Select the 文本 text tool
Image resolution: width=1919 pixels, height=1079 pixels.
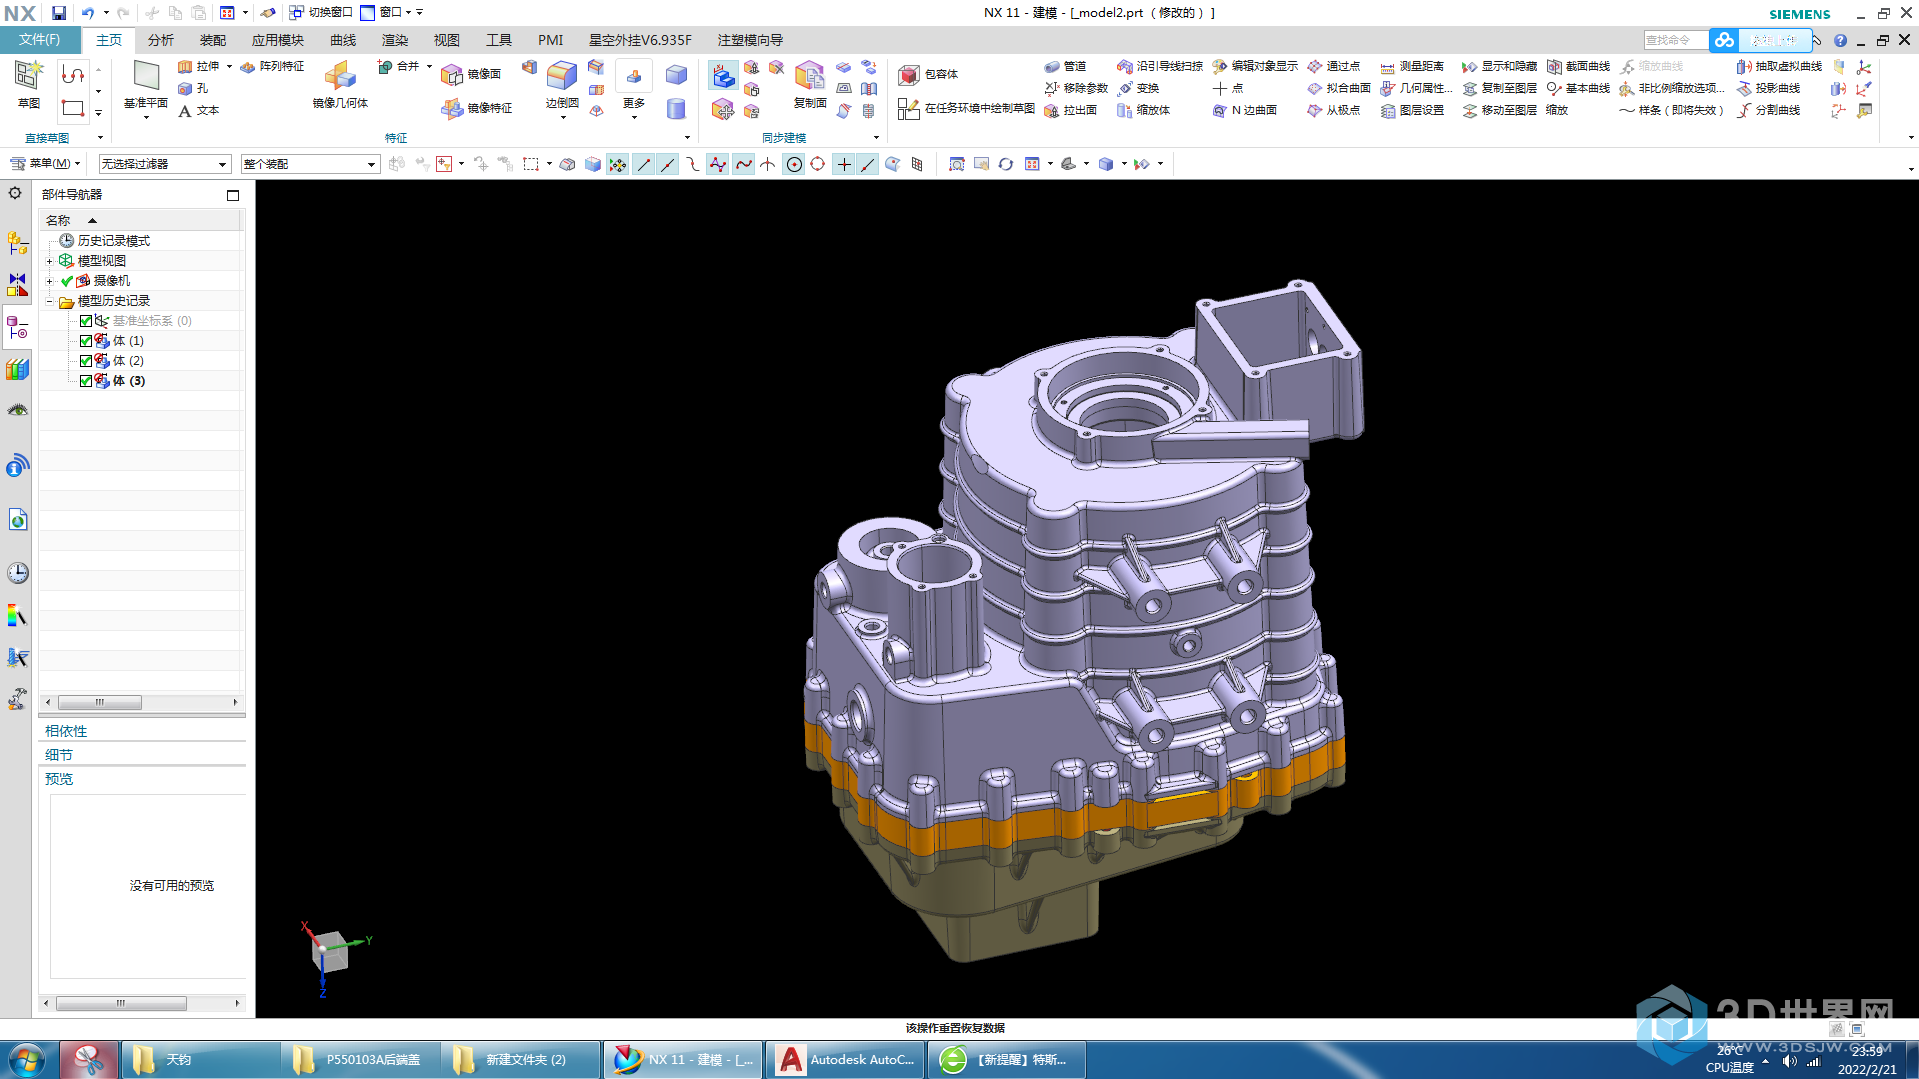click(199, 111)
